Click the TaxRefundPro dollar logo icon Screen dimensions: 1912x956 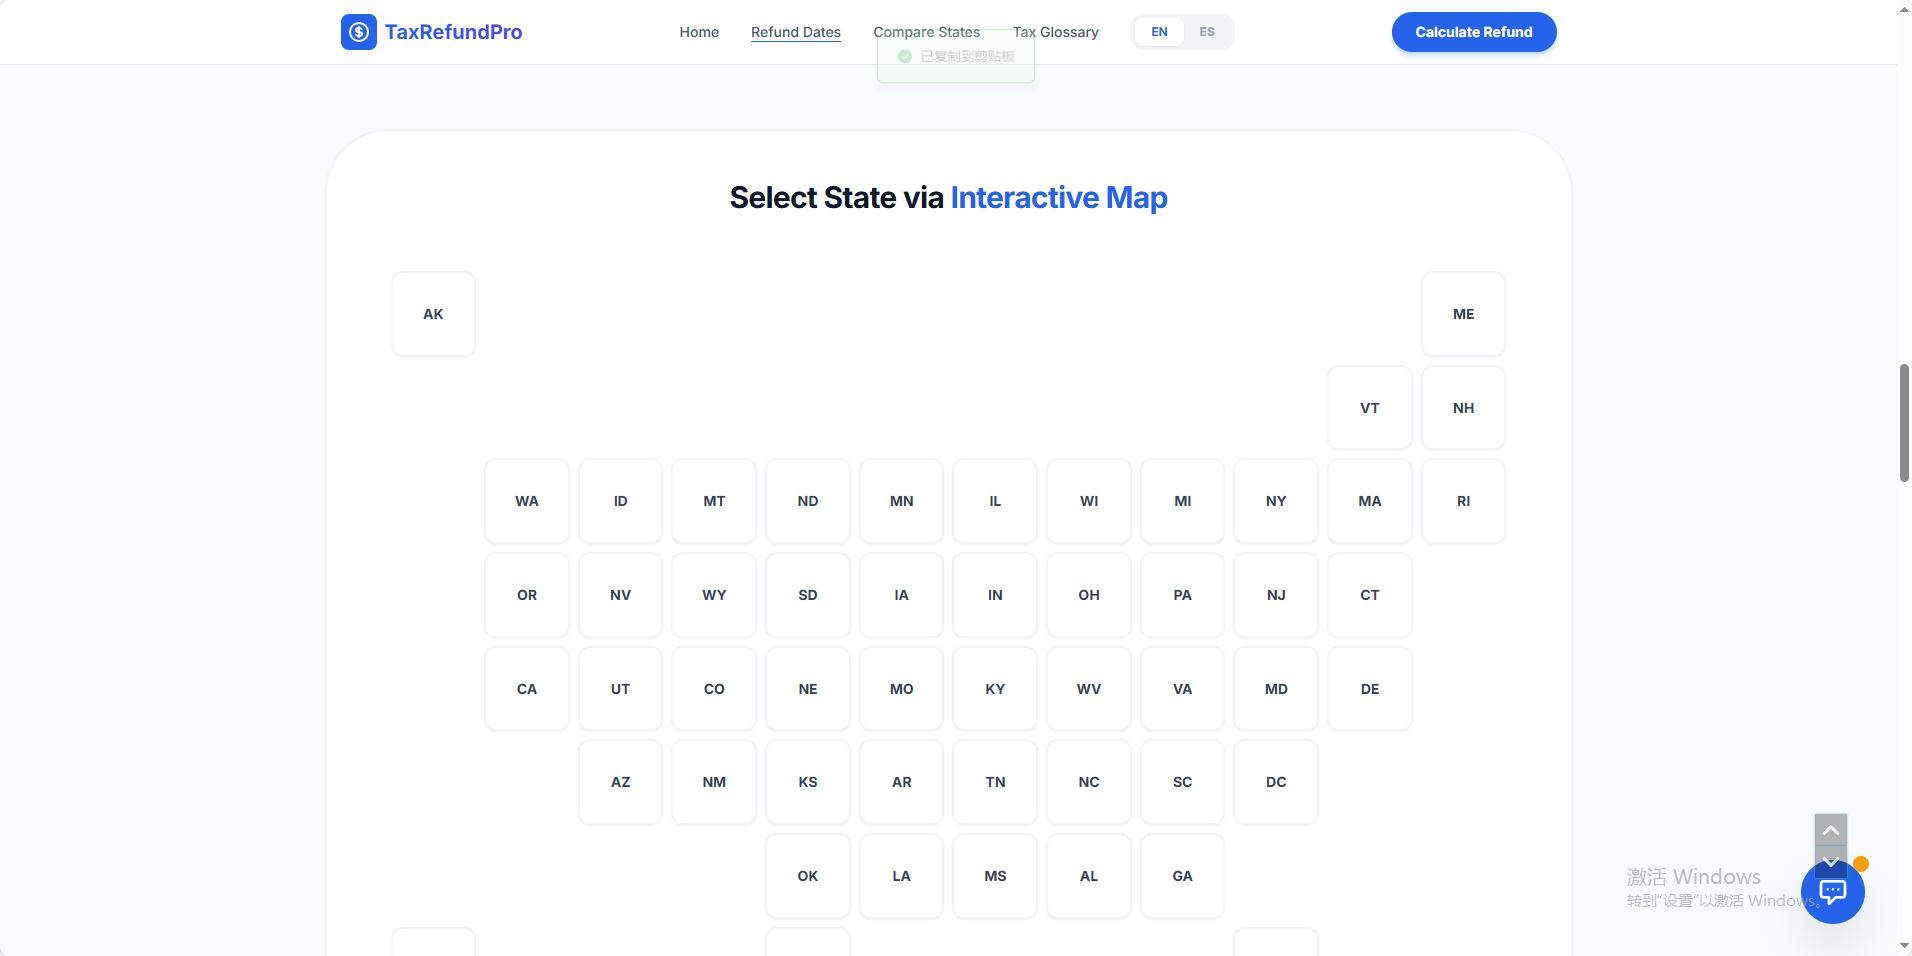click(359, 31)
